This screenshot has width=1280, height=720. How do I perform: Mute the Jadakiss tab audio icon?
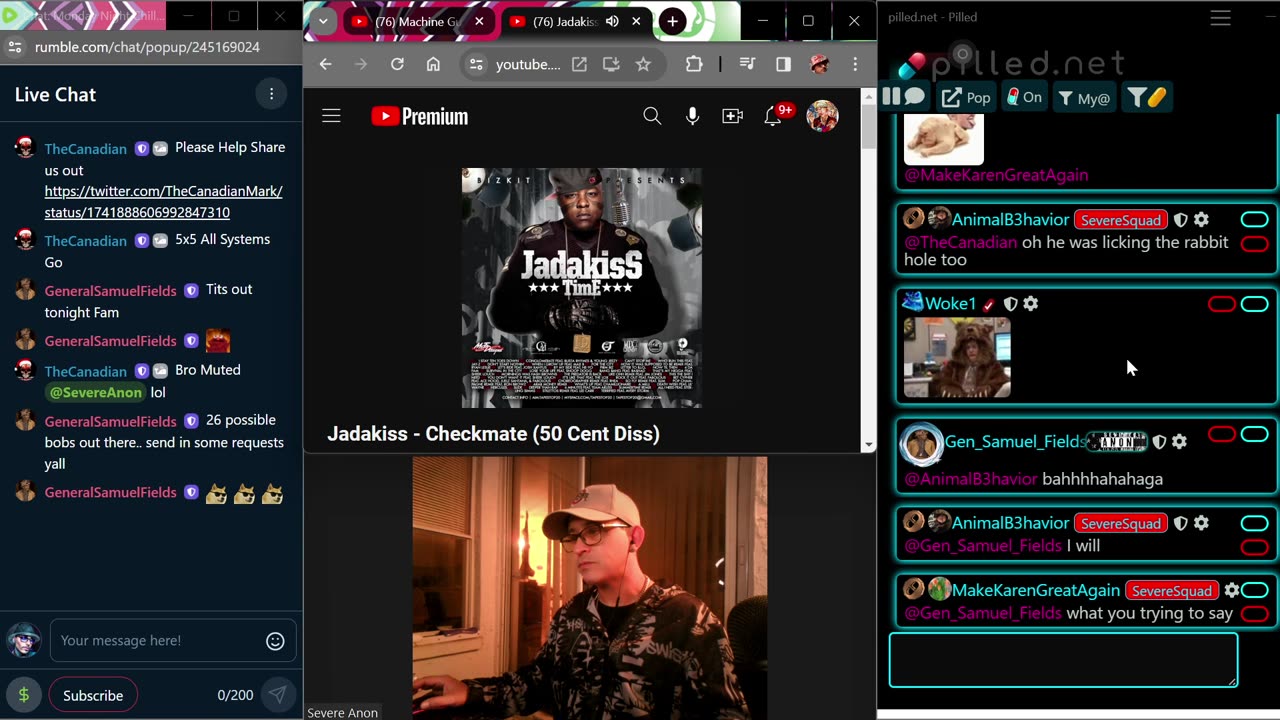point(612,21)
